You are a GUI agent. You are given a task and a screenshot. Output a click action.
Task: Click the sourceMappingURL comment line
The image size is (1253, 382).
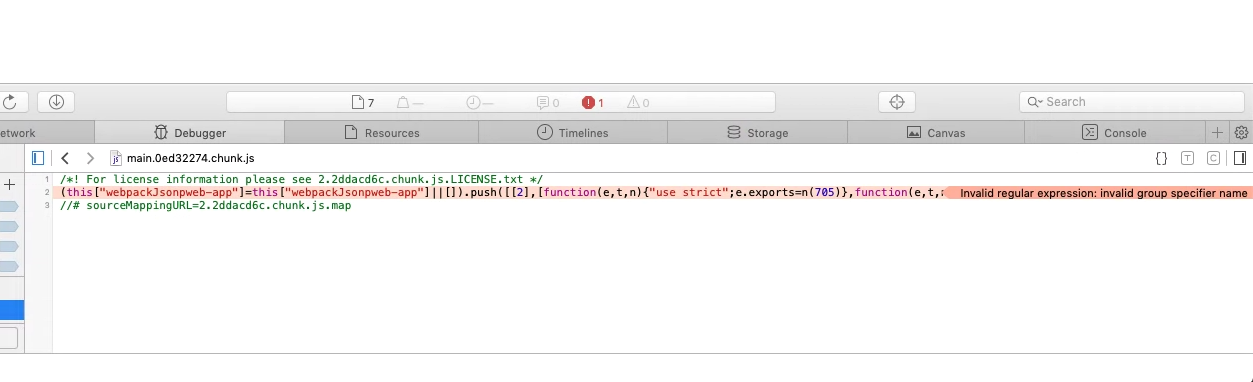205,205
